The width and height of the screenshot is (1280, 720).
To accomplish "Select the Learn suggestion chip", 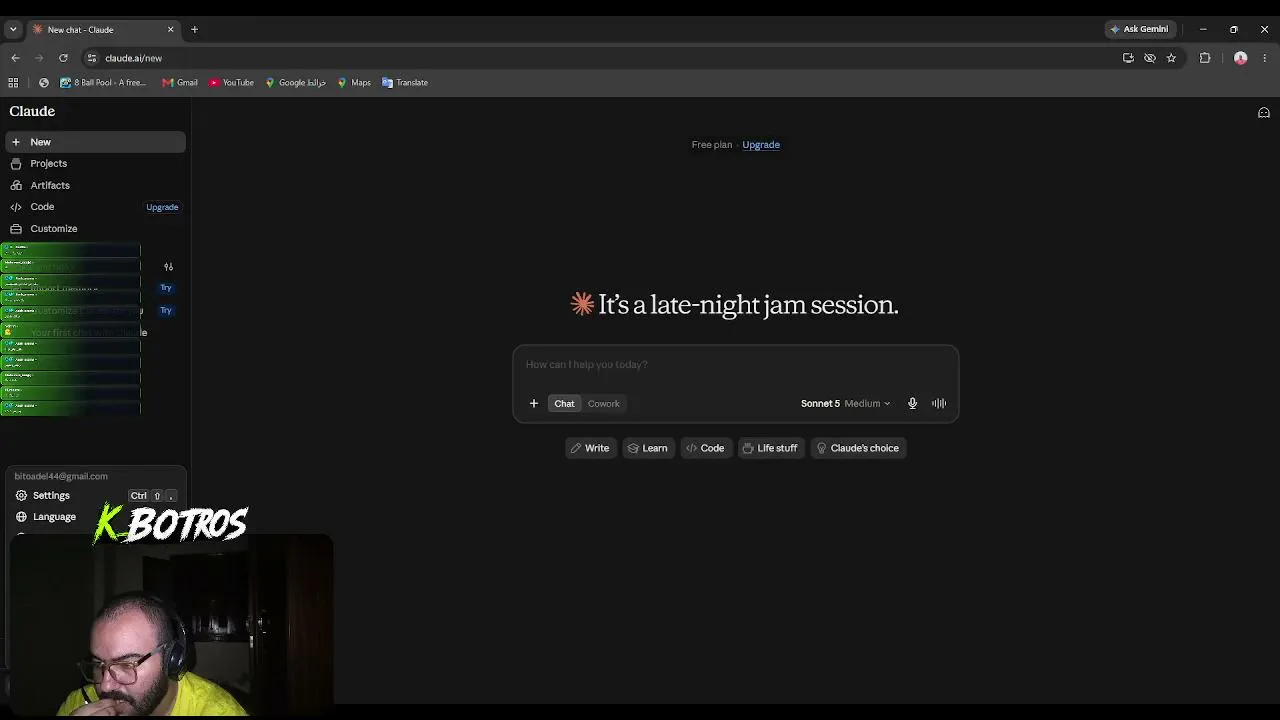I will pyautogui.click(x=647, y=448).
